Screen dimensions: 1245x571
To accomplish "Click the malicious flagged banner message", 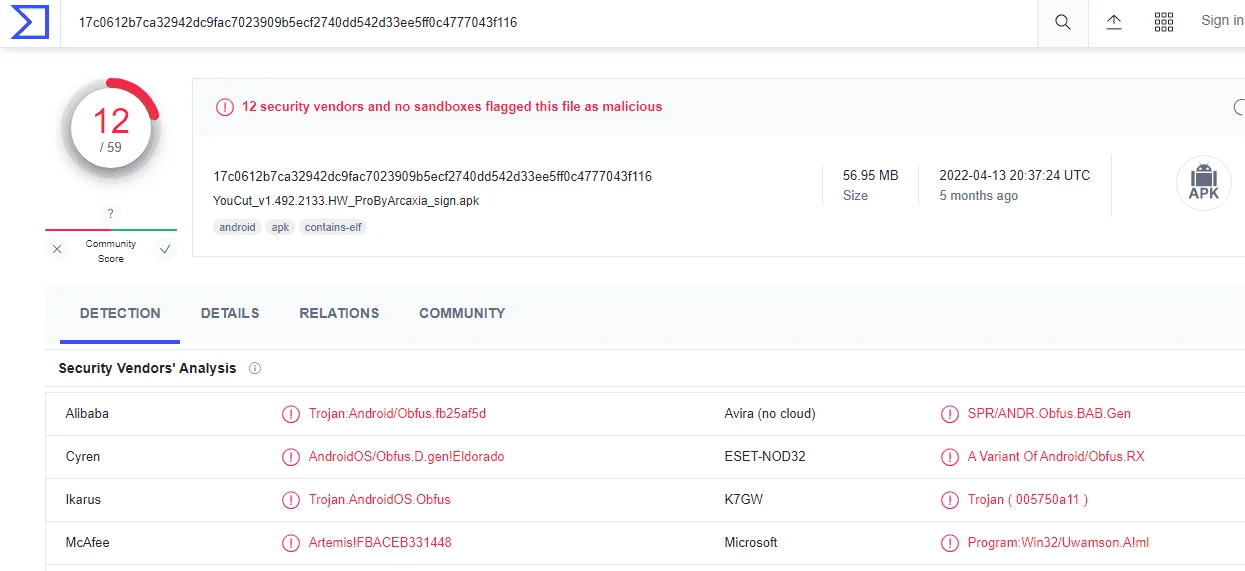I will (x=452, y=106).
